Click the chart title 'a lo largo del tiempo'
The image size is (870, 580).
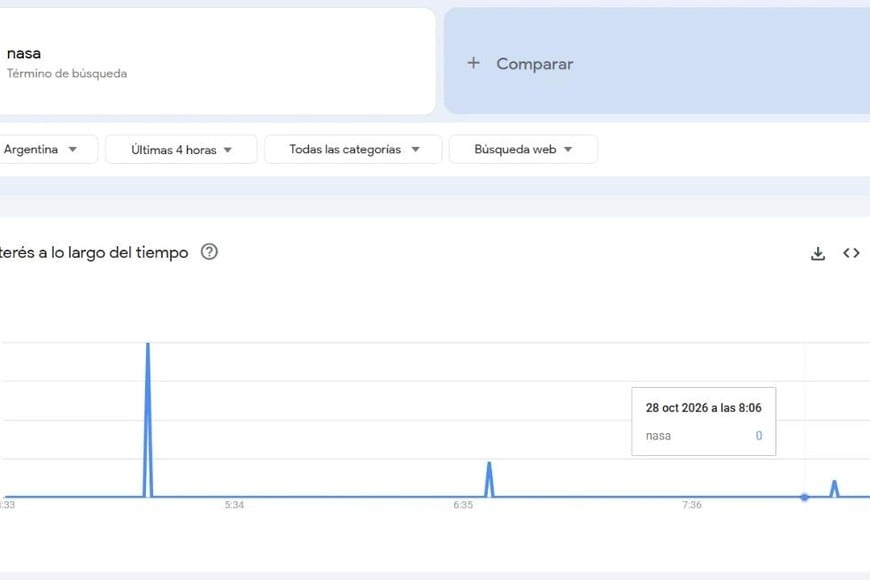coord(113,253)
